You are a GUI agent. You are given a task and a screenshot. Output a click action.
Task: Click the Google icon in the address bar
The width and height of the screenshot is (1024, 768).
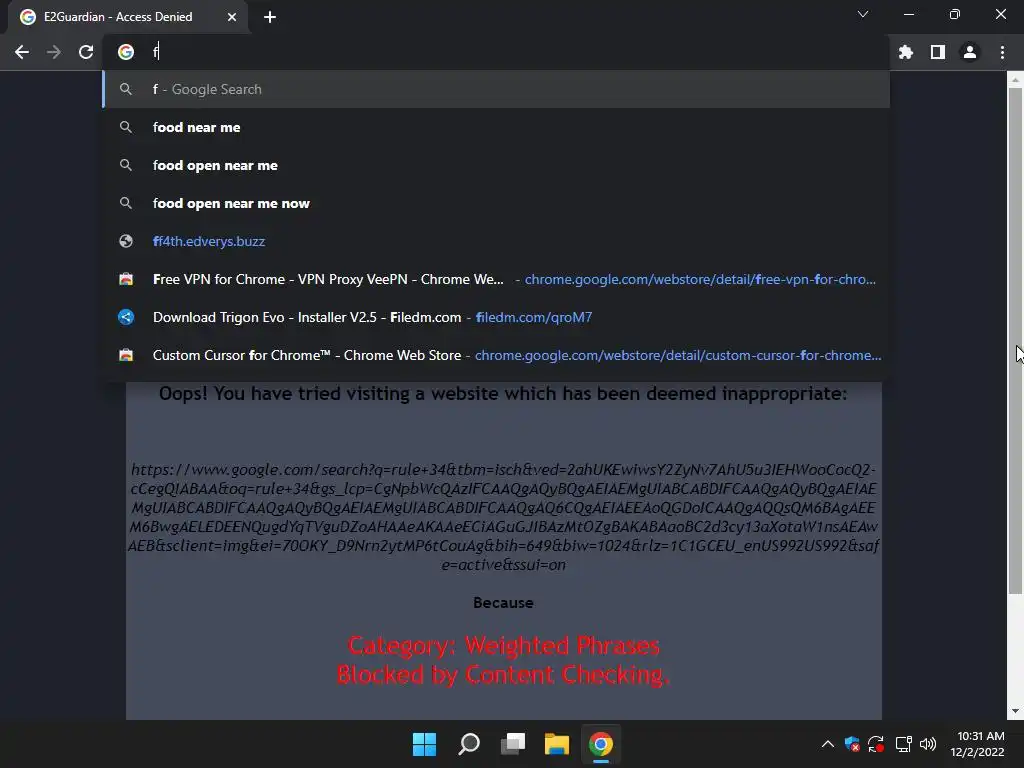[x=126, y=52]
